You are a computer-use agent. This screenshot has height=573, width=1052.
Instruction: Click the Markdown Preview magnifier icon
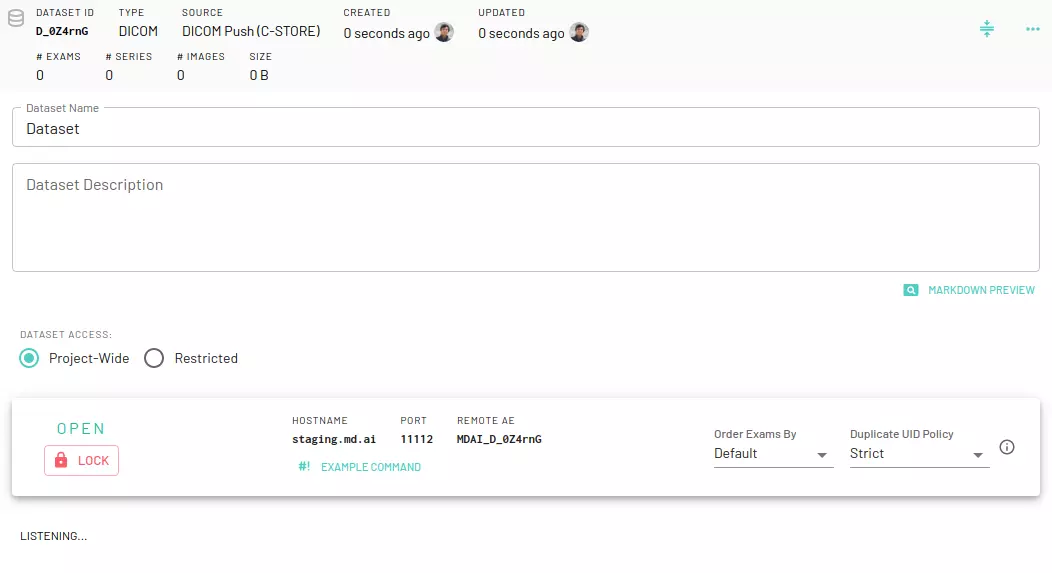pyautogui.click(x=910, y=290)
